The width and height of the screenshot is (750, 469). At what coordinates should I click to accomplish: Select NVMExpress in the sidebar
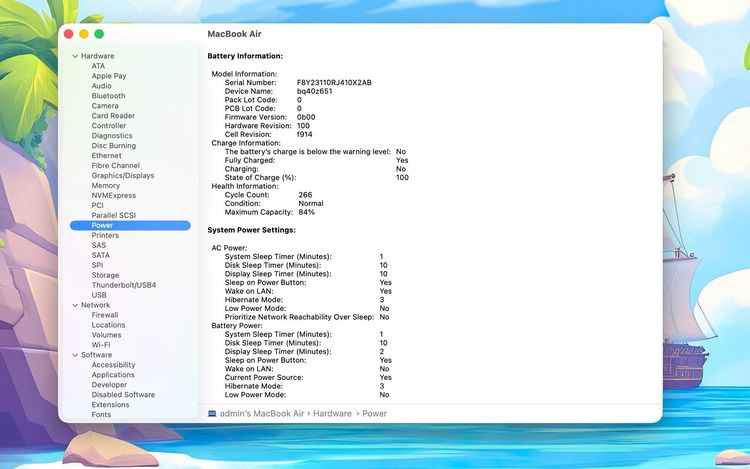tap(113, 196)
